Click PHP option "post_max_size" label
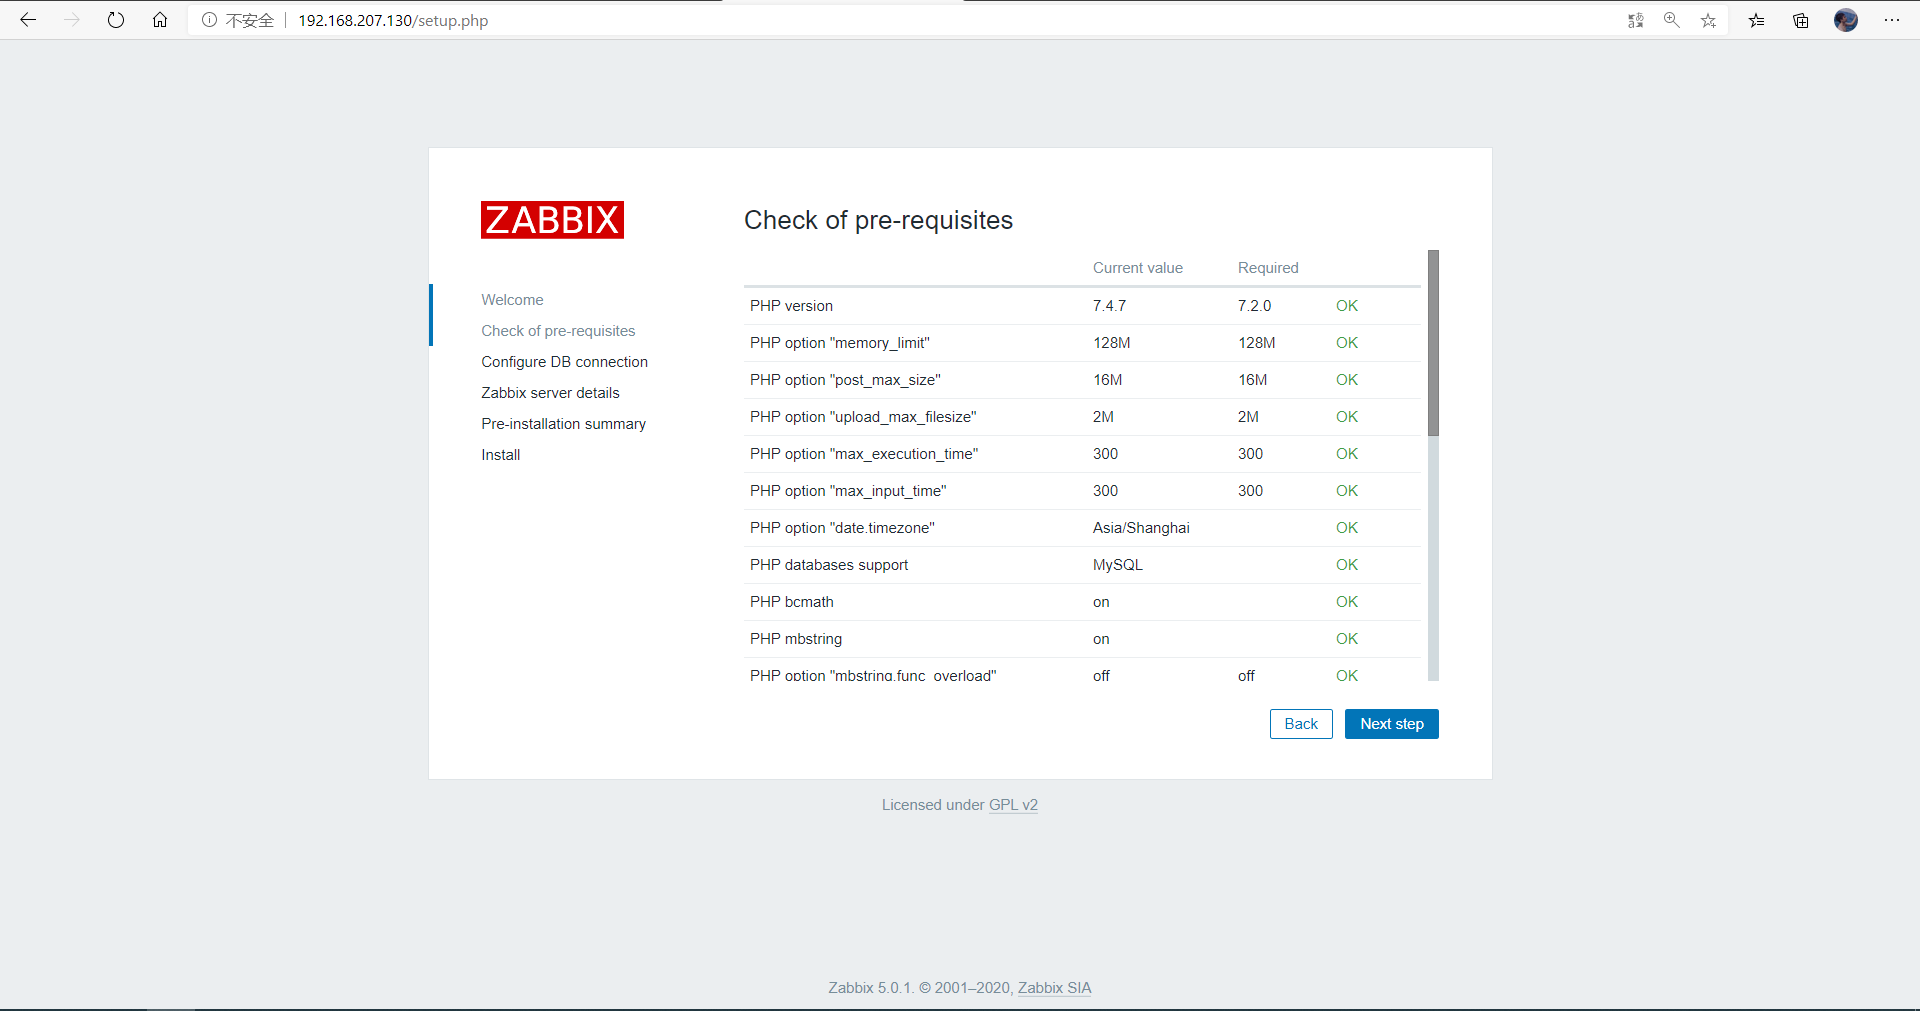 click(x=845, y=380)
